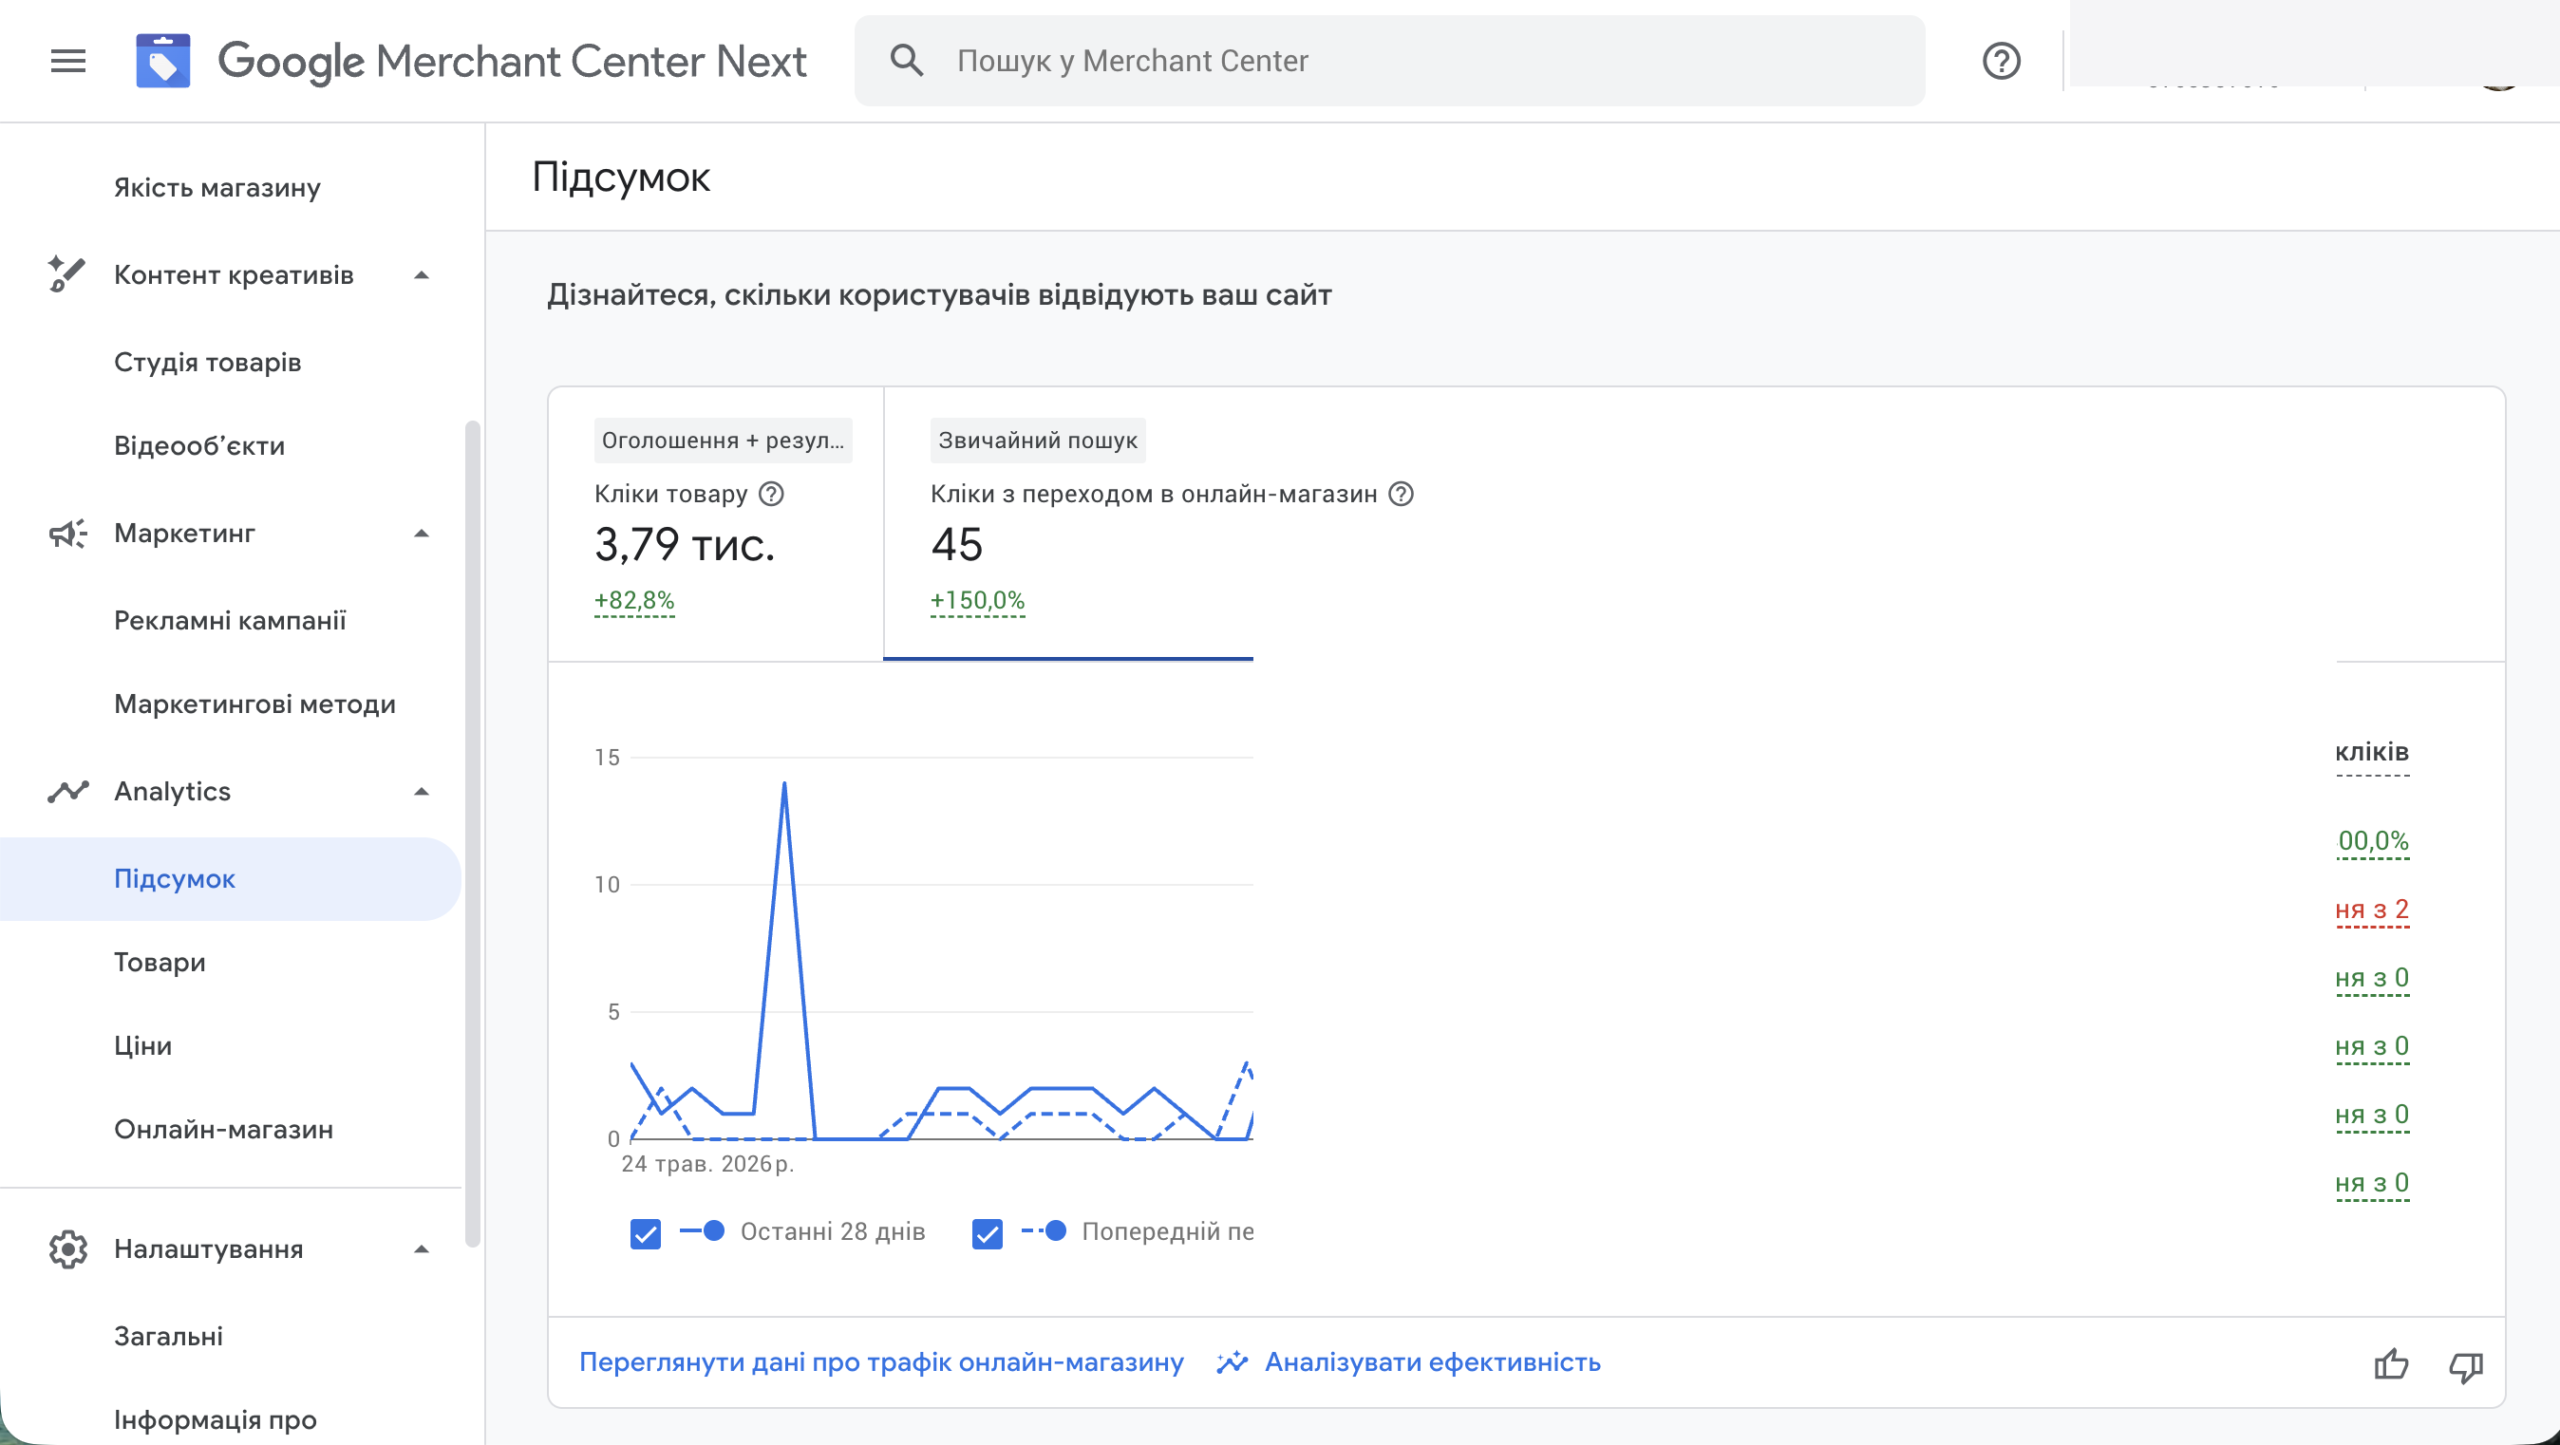The image size is (2560, 1445).
Task: Click the search magnifier icon
Action: coord(906,61)
